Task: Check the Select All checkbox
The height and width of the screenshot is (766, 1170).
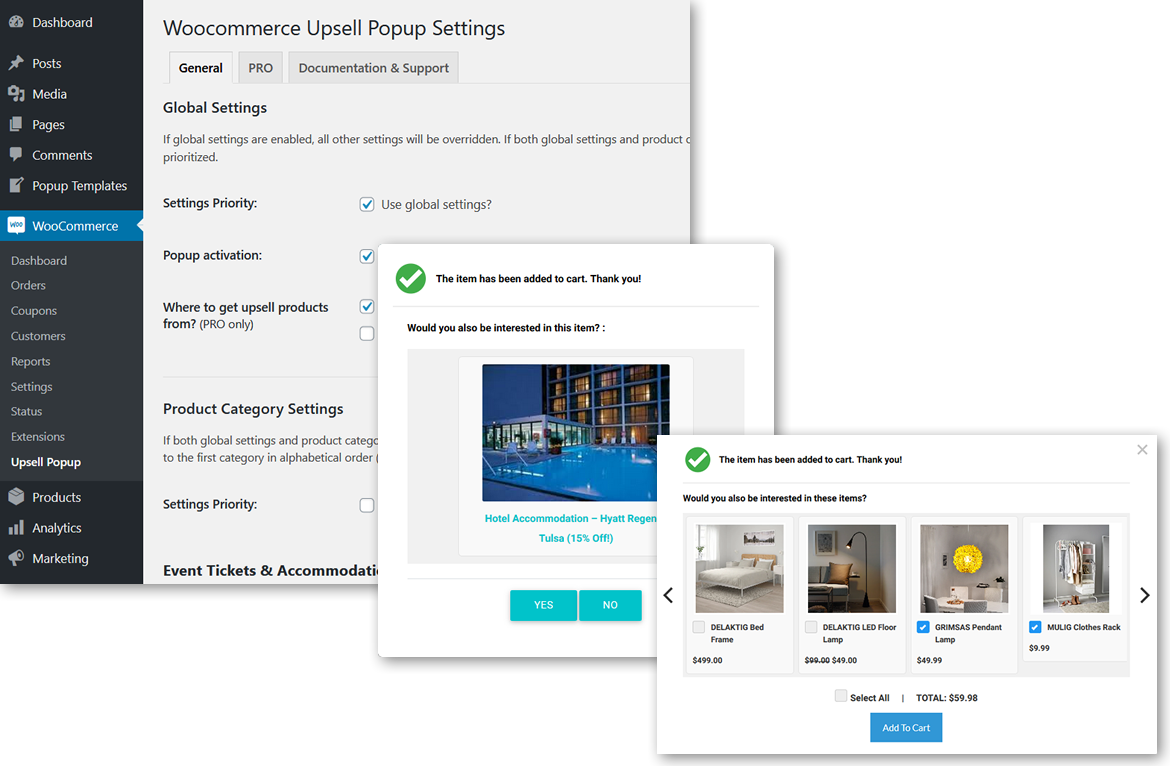Action: click(x=841, y=696)
